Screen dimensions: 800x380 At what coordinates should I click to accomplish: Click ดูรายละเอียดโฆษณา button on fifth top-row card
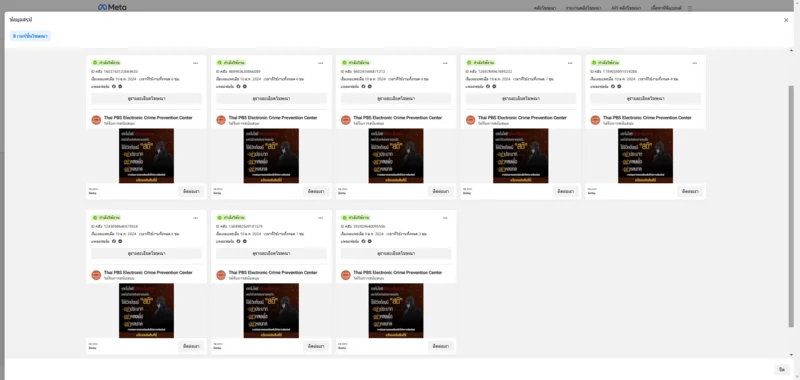645,98
